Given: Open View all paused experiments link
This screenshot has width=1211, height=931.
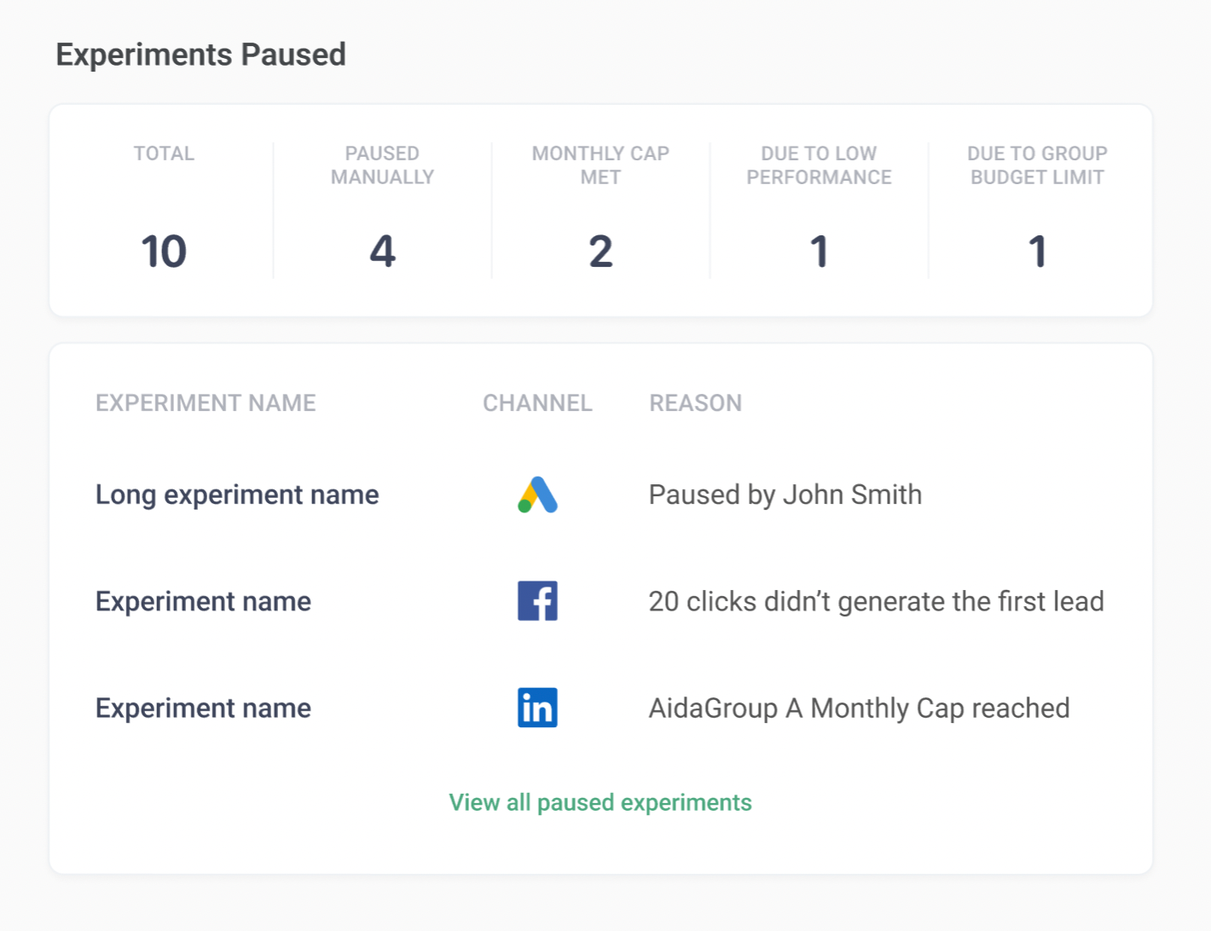Looking at the screenshot, I should pos(600,803).
